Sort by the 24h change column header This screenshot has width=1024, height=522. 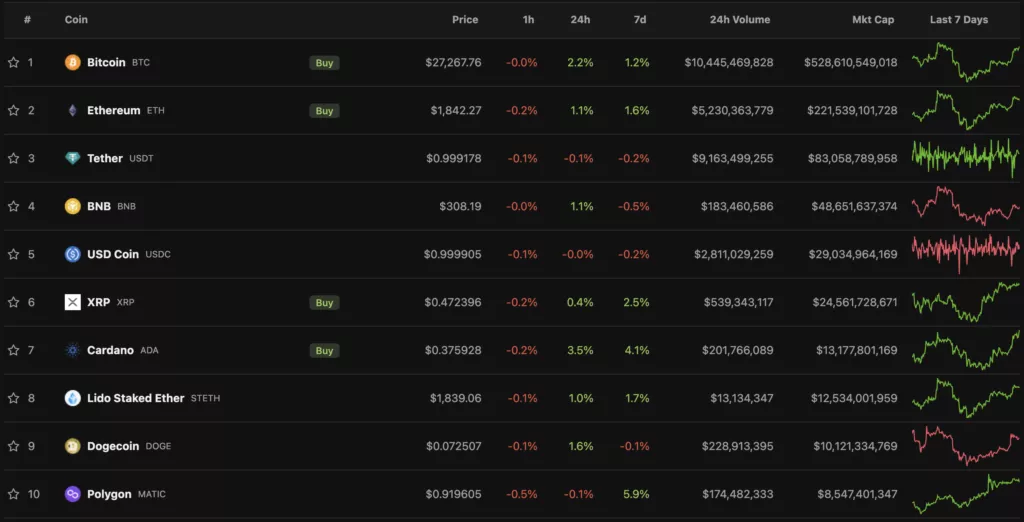[580, 20]
